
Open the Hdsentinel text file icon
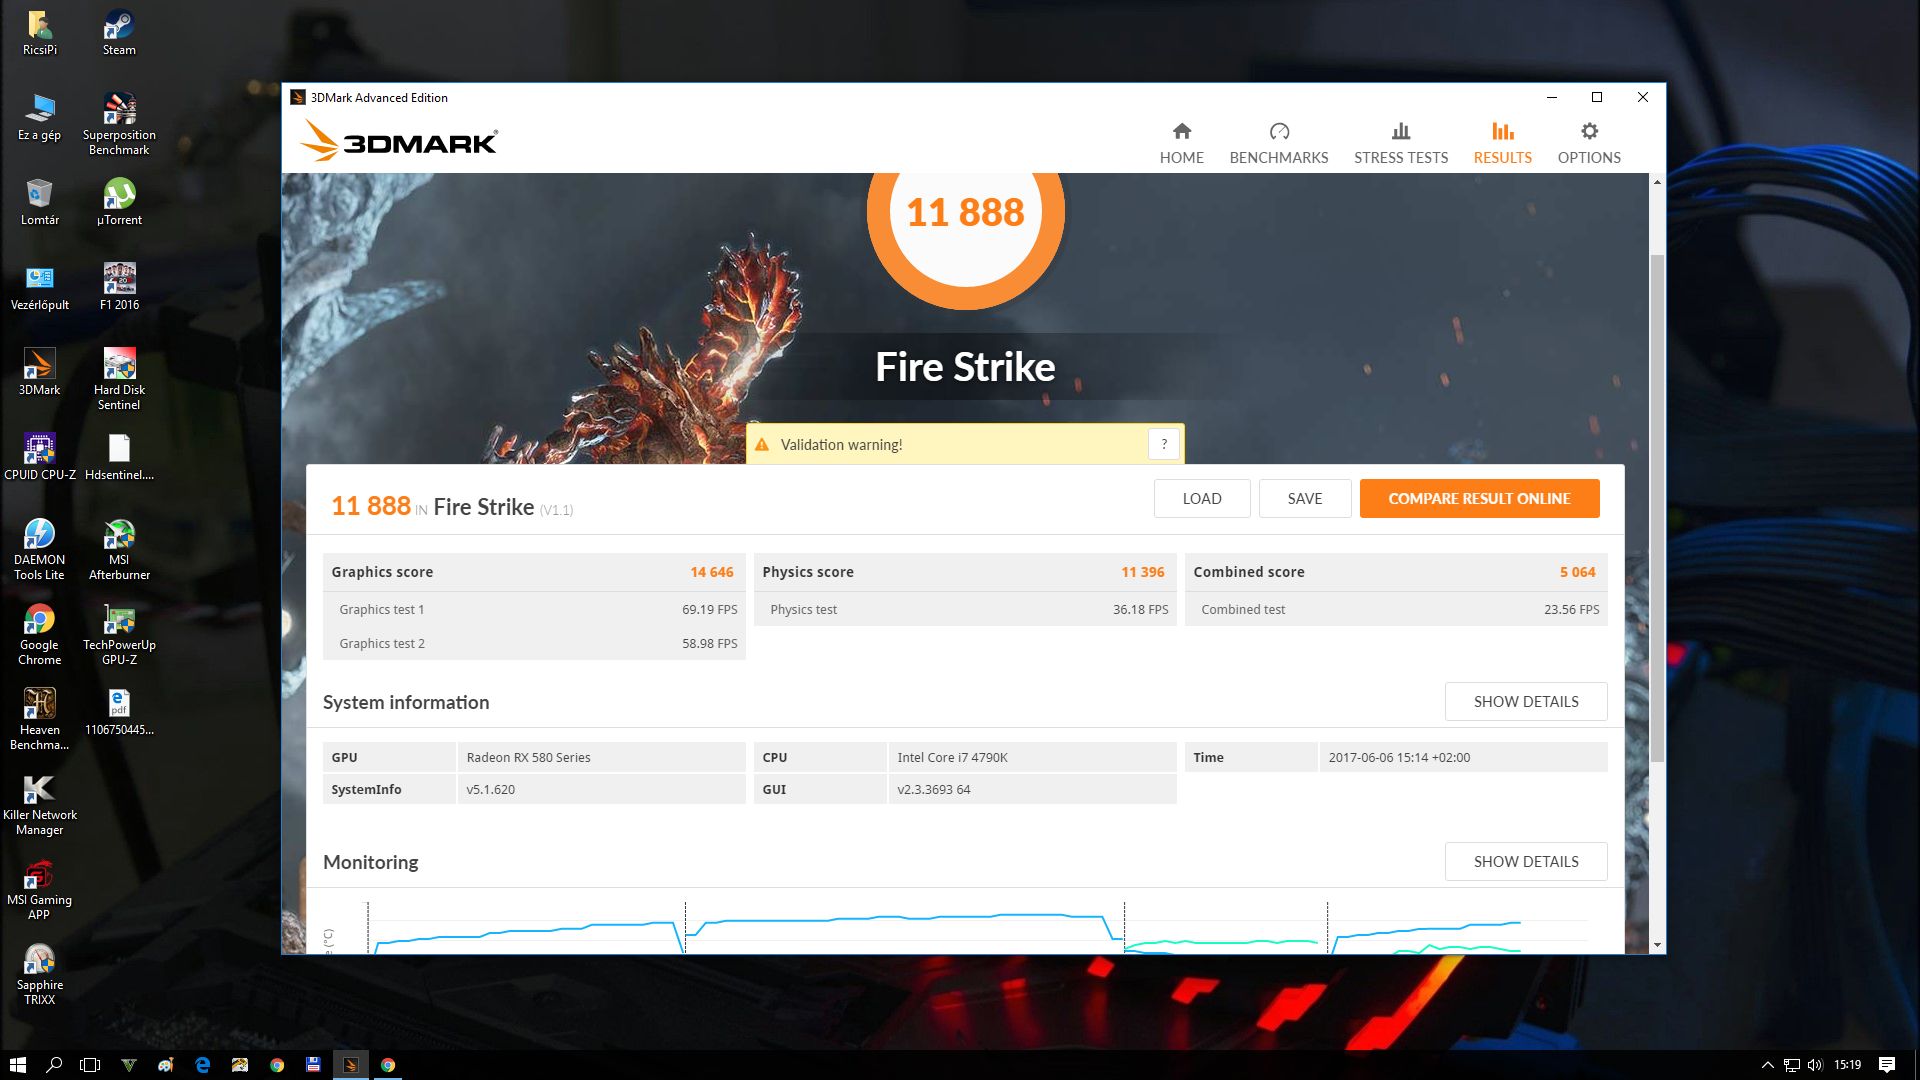point(119,457)
